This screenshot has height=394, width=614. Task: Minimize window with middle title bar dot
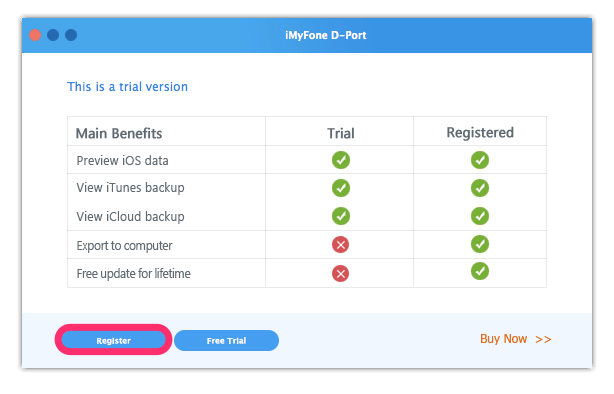[53, 35]
